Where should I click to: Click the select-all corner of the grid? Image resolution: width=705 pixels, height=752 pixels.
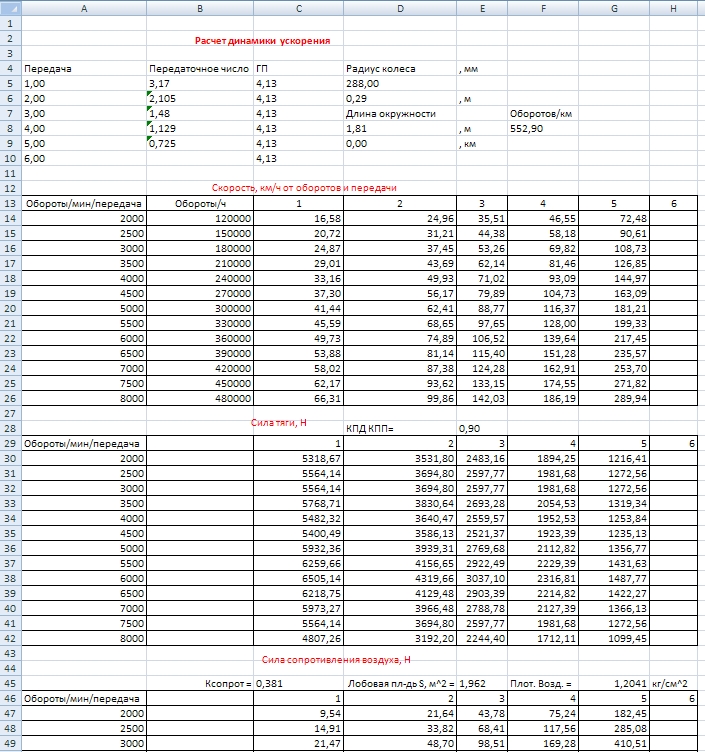click(x=9, y=8)
